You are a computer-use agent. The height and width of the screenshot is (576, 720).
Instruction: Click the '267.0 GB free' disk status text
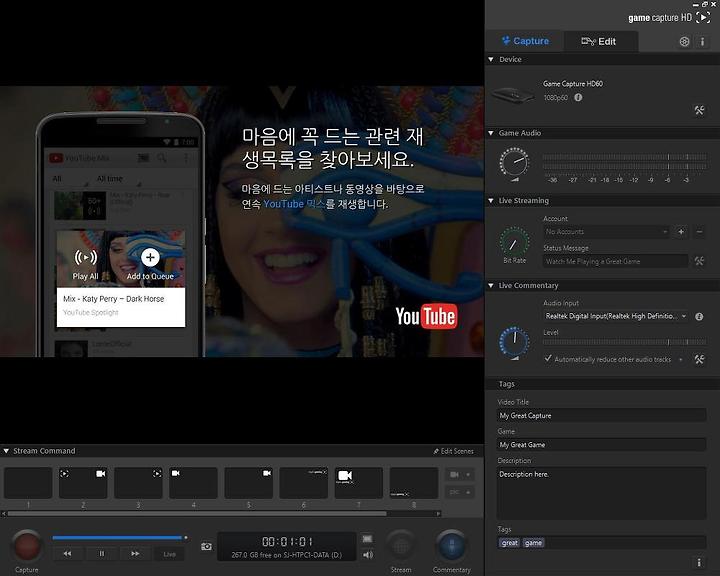[x=287, y=555]
